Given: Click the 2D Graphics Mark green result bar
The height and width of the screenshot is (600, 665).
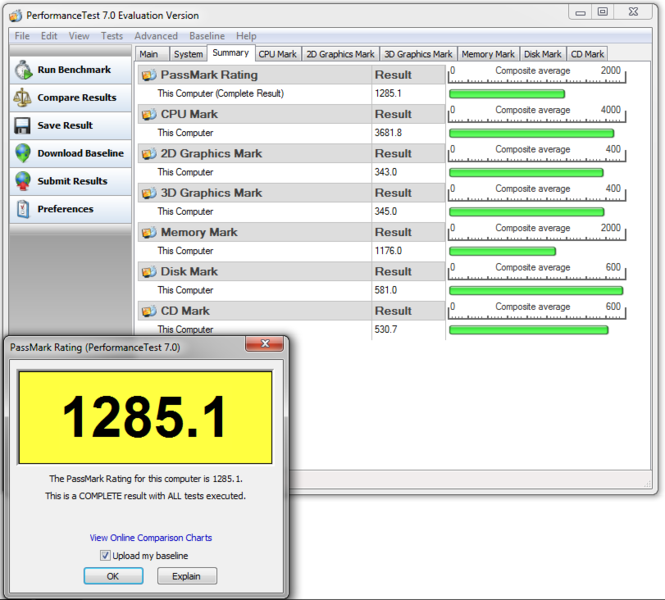Looking at the screenshot, I should (526, 173).
